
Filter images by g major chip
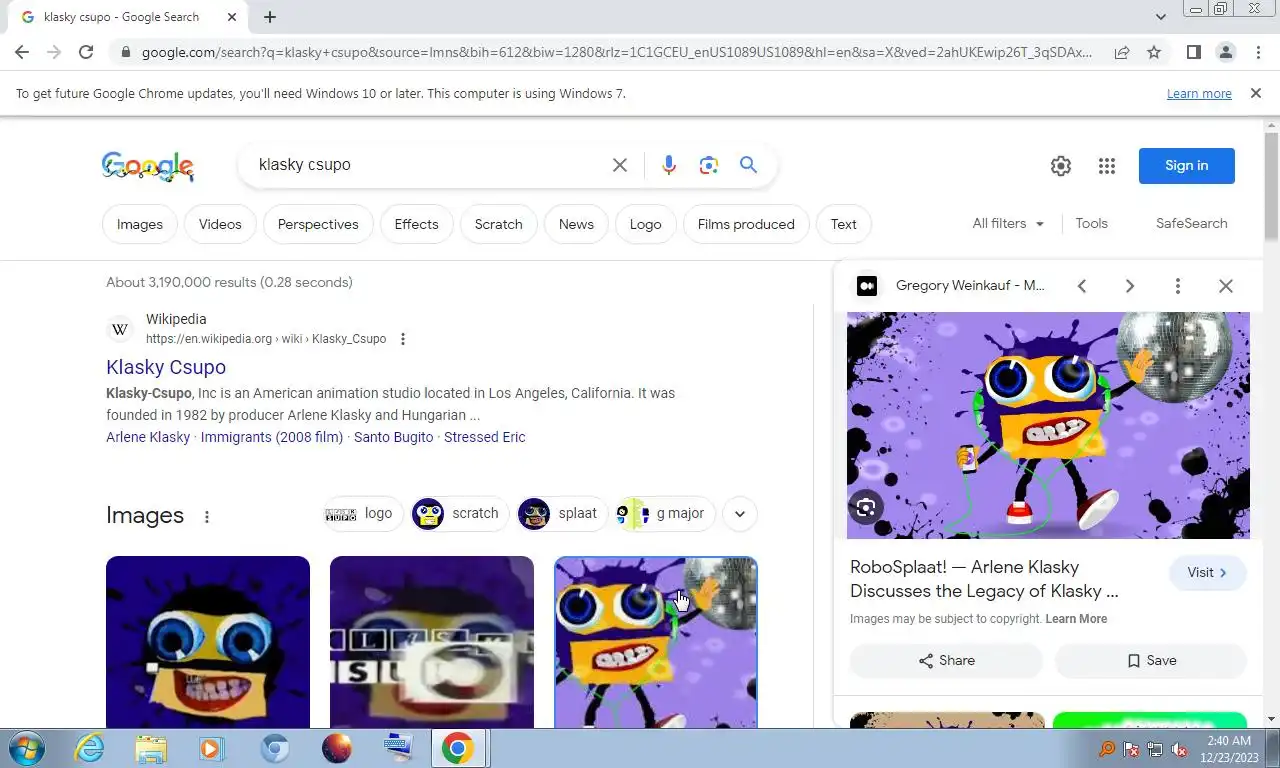pyautogui.click(x=663, y=514)
